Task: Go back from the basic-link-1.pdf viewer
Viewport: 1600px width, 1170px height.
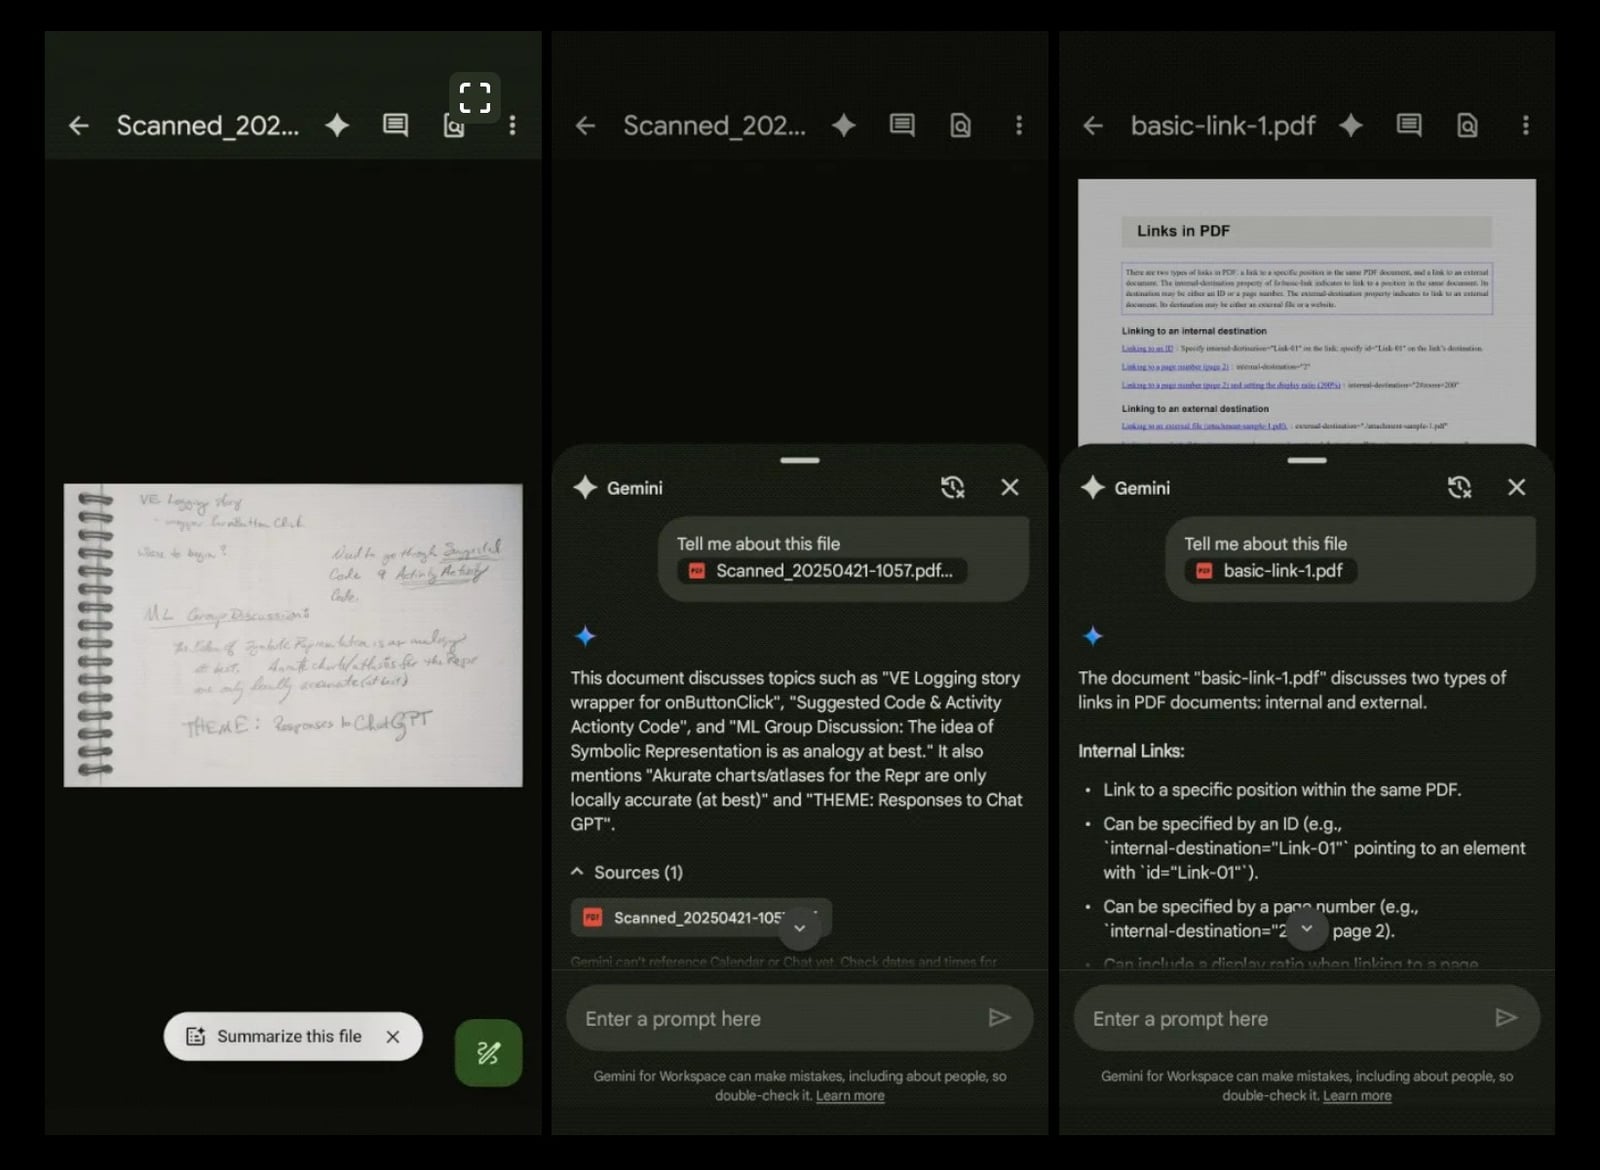Action: [x=1093, y=126]
